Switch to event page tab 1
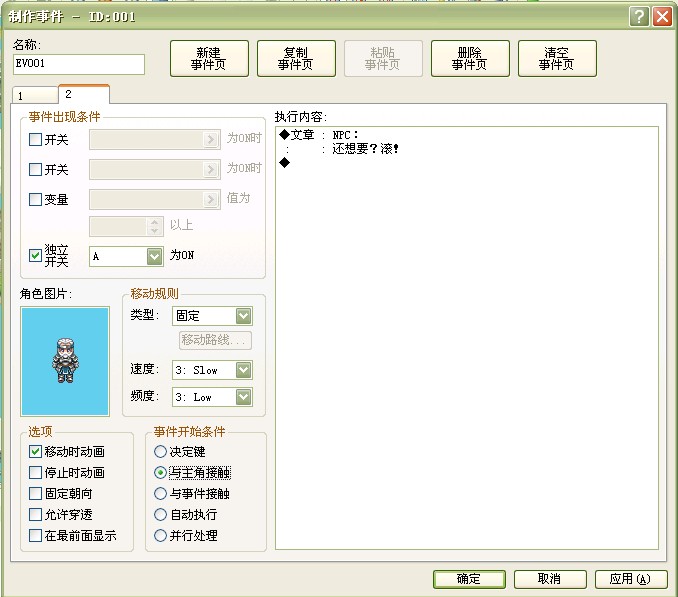The height and width of the screenshot is (597, 678). click(x=35, y=96)
